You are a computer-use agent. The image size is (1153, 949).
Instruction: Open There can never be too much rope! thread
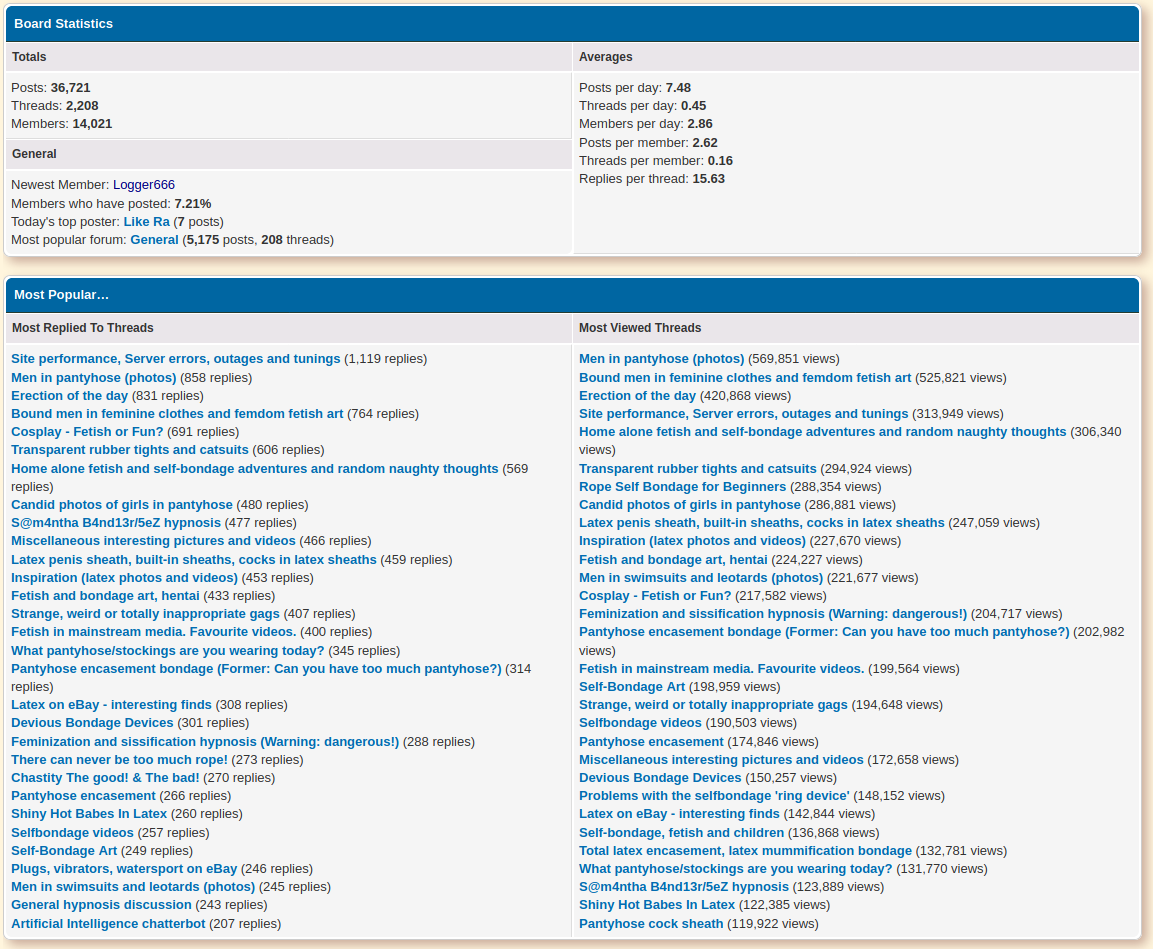[x=119, y=760]
